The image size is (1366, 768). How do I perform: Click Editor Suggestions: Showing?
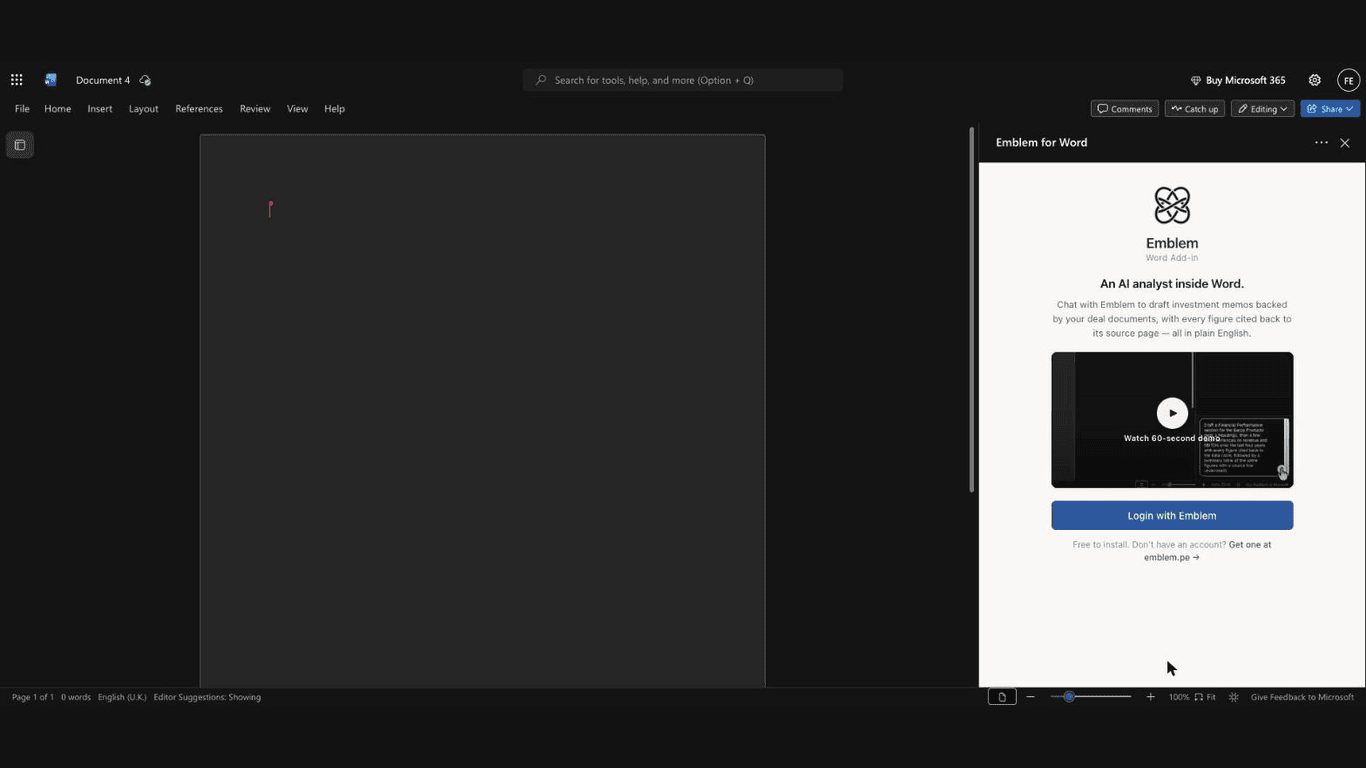pyautogui.click(x=207, y=697)
